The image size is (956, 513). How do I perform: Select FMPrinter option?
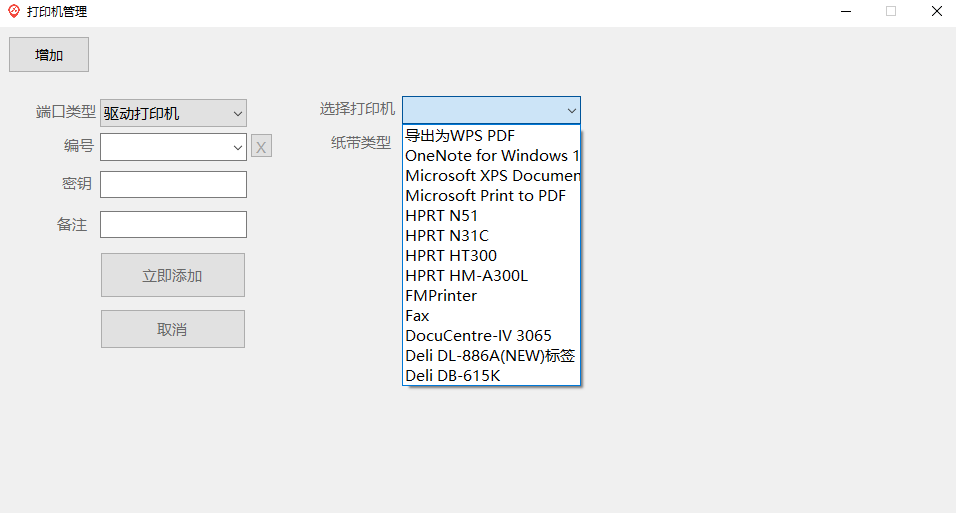tap(491, 296)
